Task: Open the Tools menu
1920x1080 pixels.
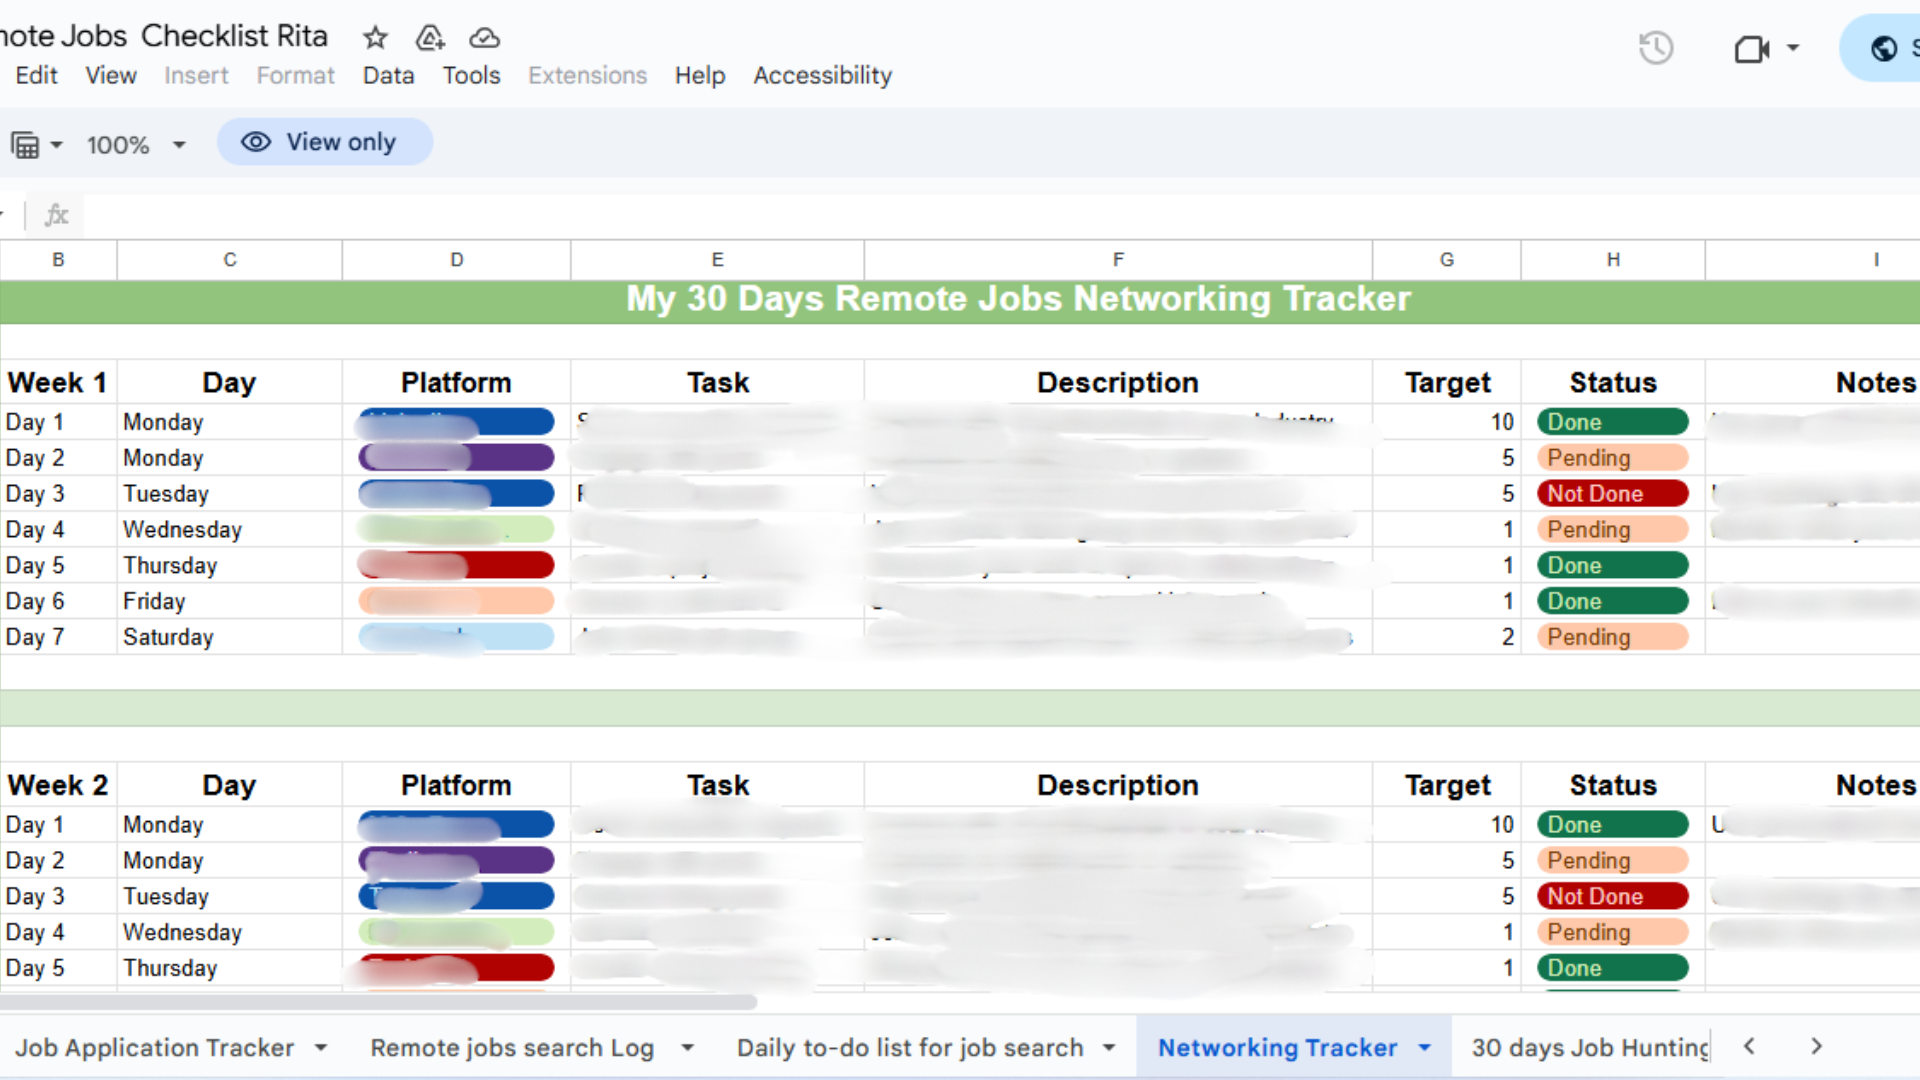Action: pos(471,76)
